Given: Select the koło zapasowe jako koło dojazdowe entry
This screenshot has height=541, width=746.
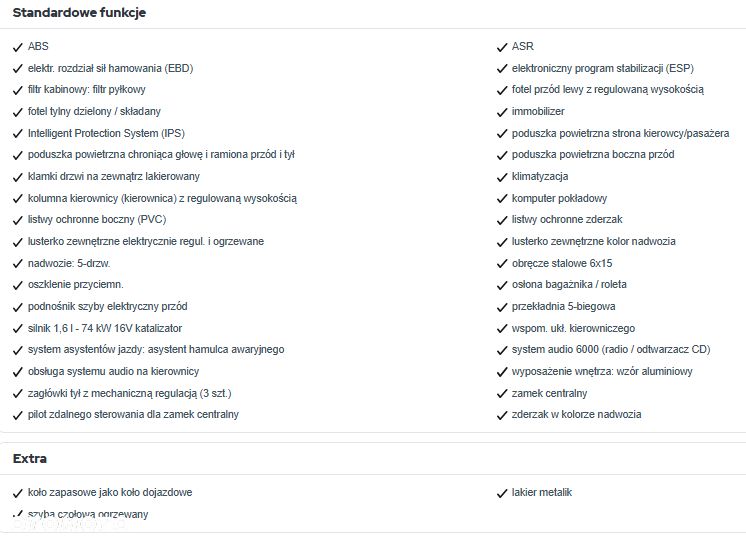Looking at the screenshot, I should (x=110, y=493).
